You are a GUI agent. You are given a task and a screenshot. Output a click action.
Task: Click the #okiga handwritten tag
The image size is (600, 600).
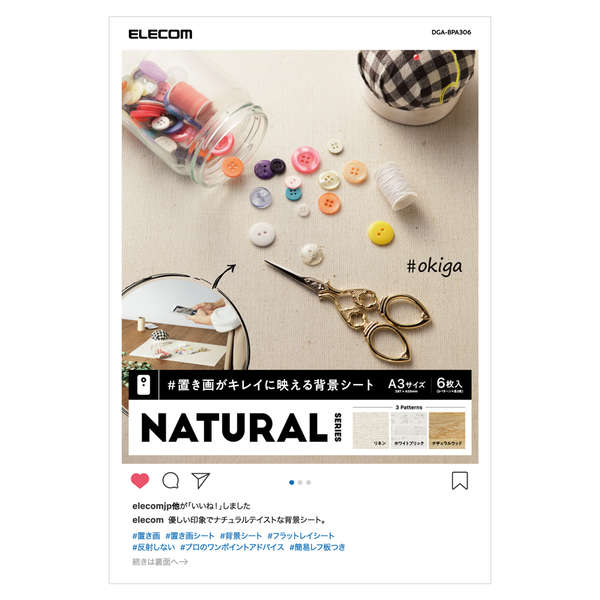tap(434, 267)
